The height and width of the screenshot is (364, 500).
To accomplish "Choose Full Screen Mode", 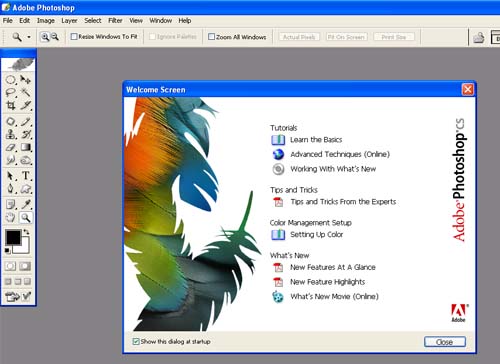I will pos(27,281).
